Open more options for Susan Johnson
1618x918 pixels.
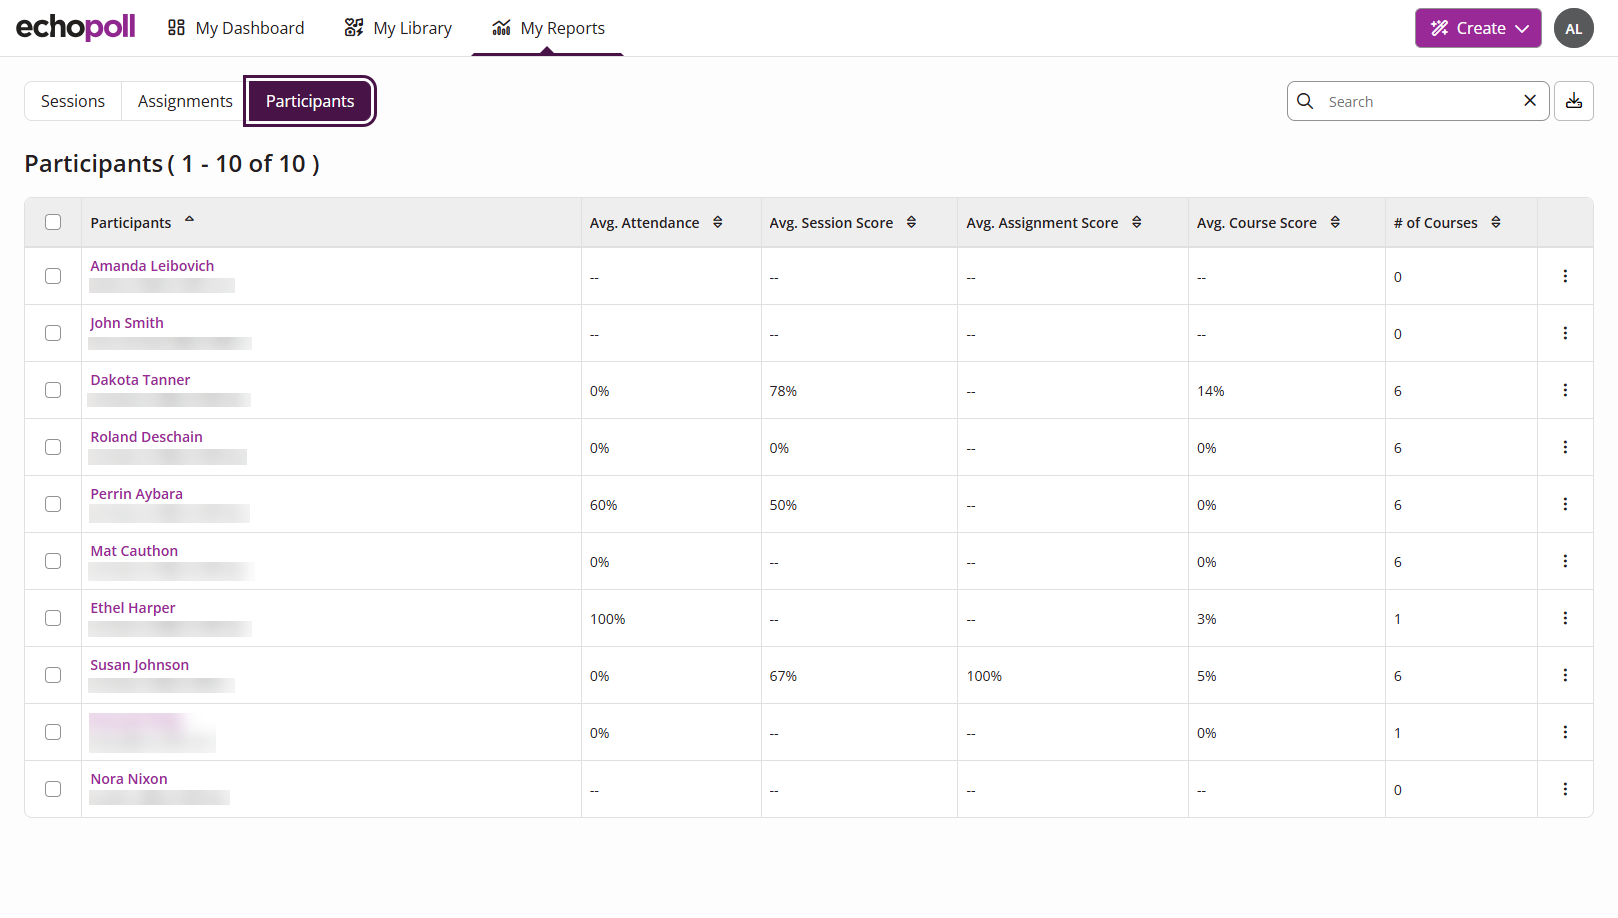(x=1565, y=675)
